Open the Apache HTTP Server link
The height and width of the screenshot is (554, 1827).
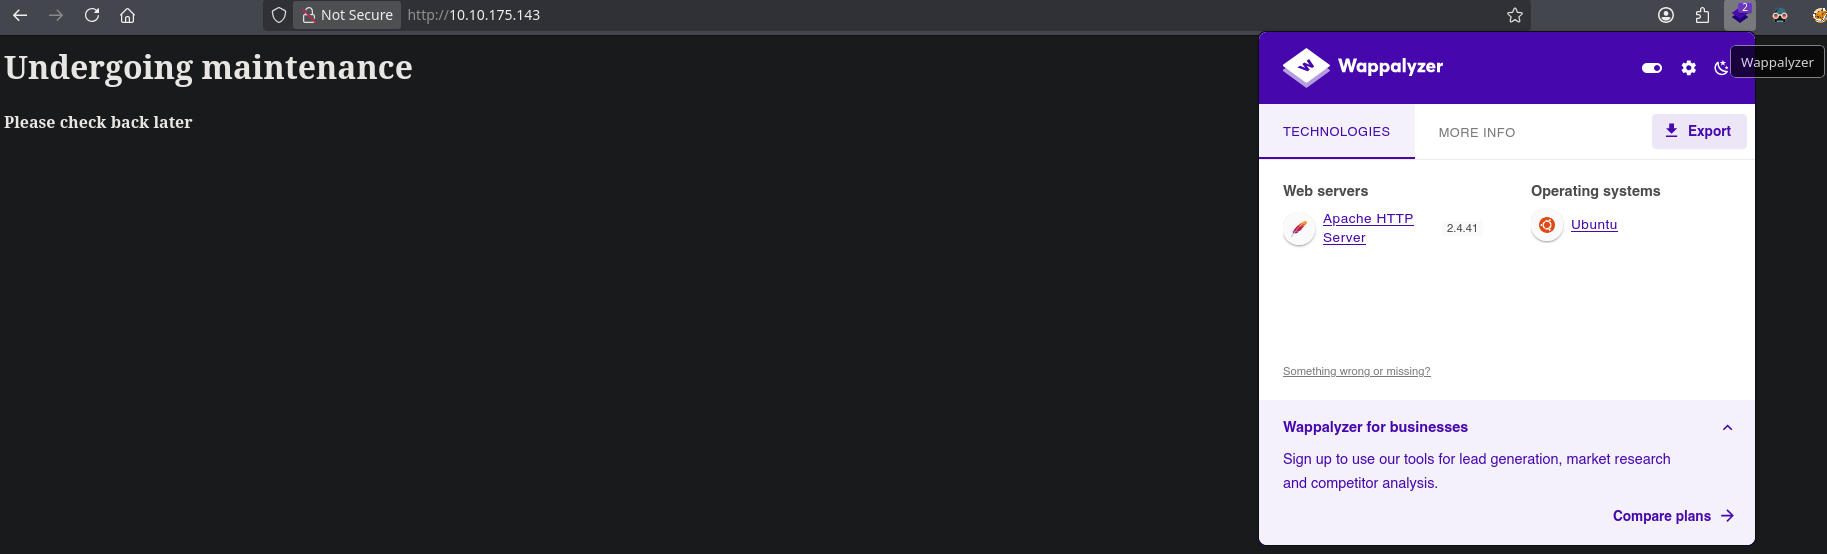coord(1368,228)
